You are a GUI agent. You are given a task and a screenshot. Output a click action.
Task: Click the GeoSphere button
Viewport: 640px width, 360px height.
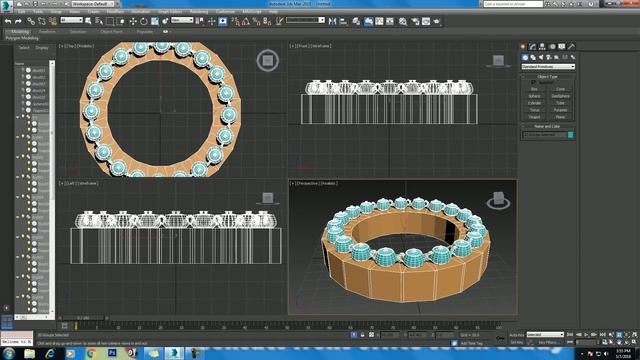tap(560, 96)
